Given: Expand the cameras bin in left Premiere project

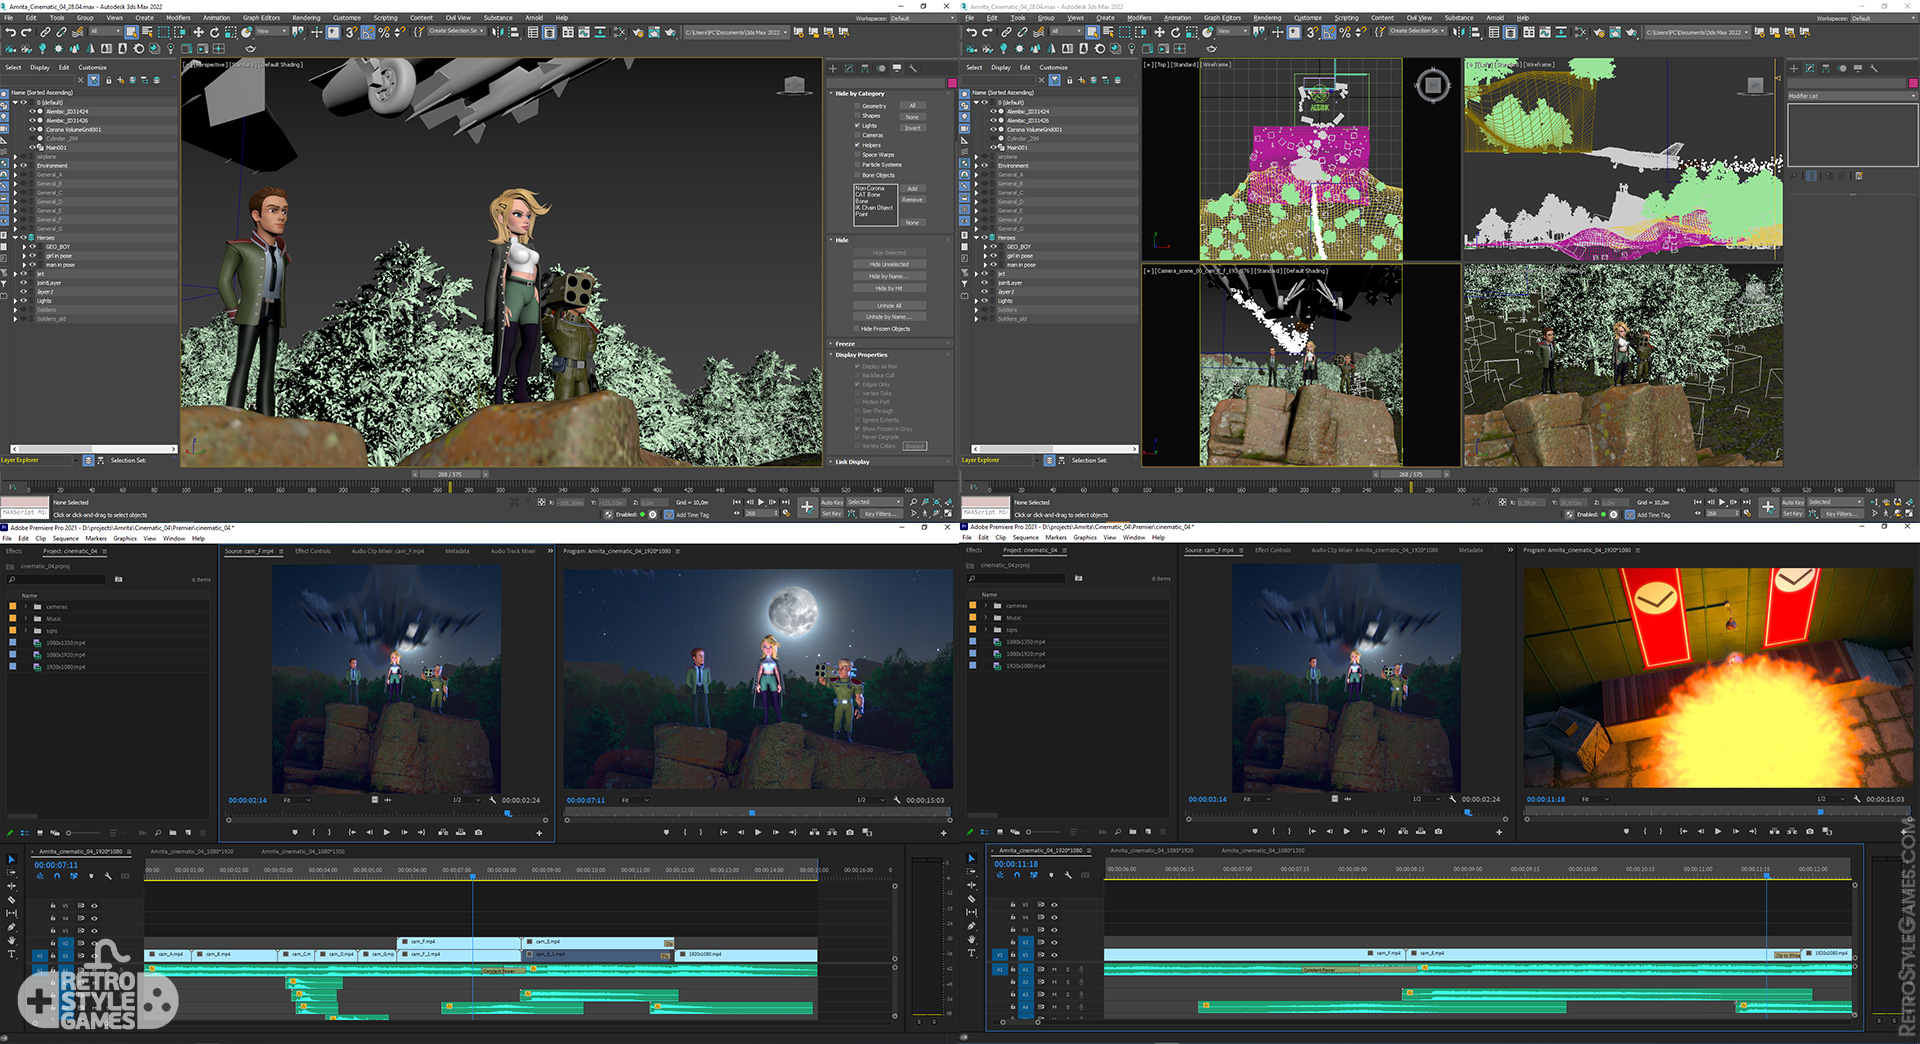Looking at the screenshot, I should point(26,607).
